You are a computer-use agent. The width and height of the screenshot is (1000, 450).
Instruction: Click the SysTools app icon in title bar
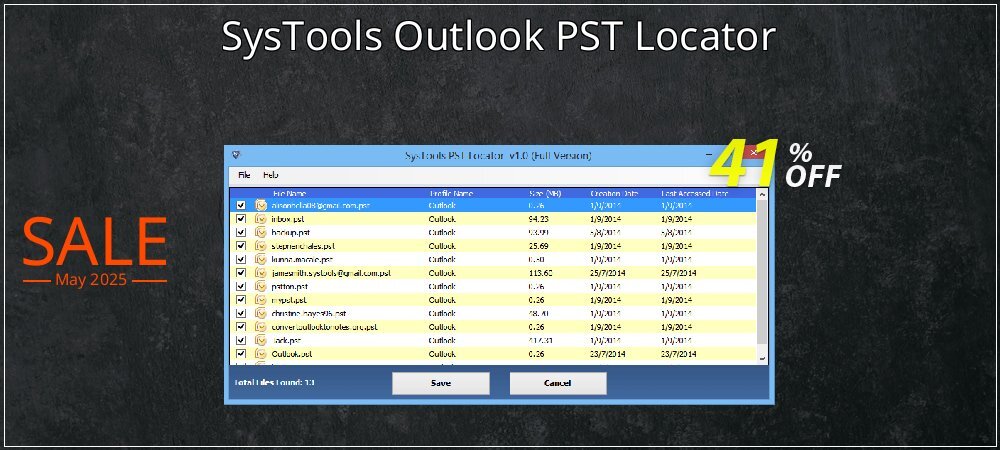(x=236, y=155)
